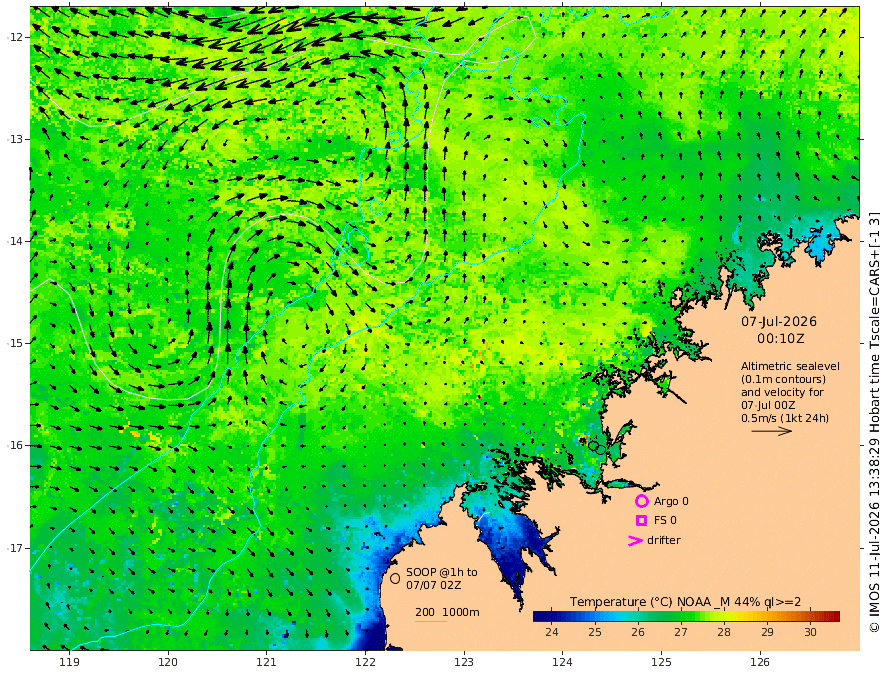Click the vertical IMOS copyright timestamp text
The width and height of the screenshot is (880, 680).
[x=873, y=421]
